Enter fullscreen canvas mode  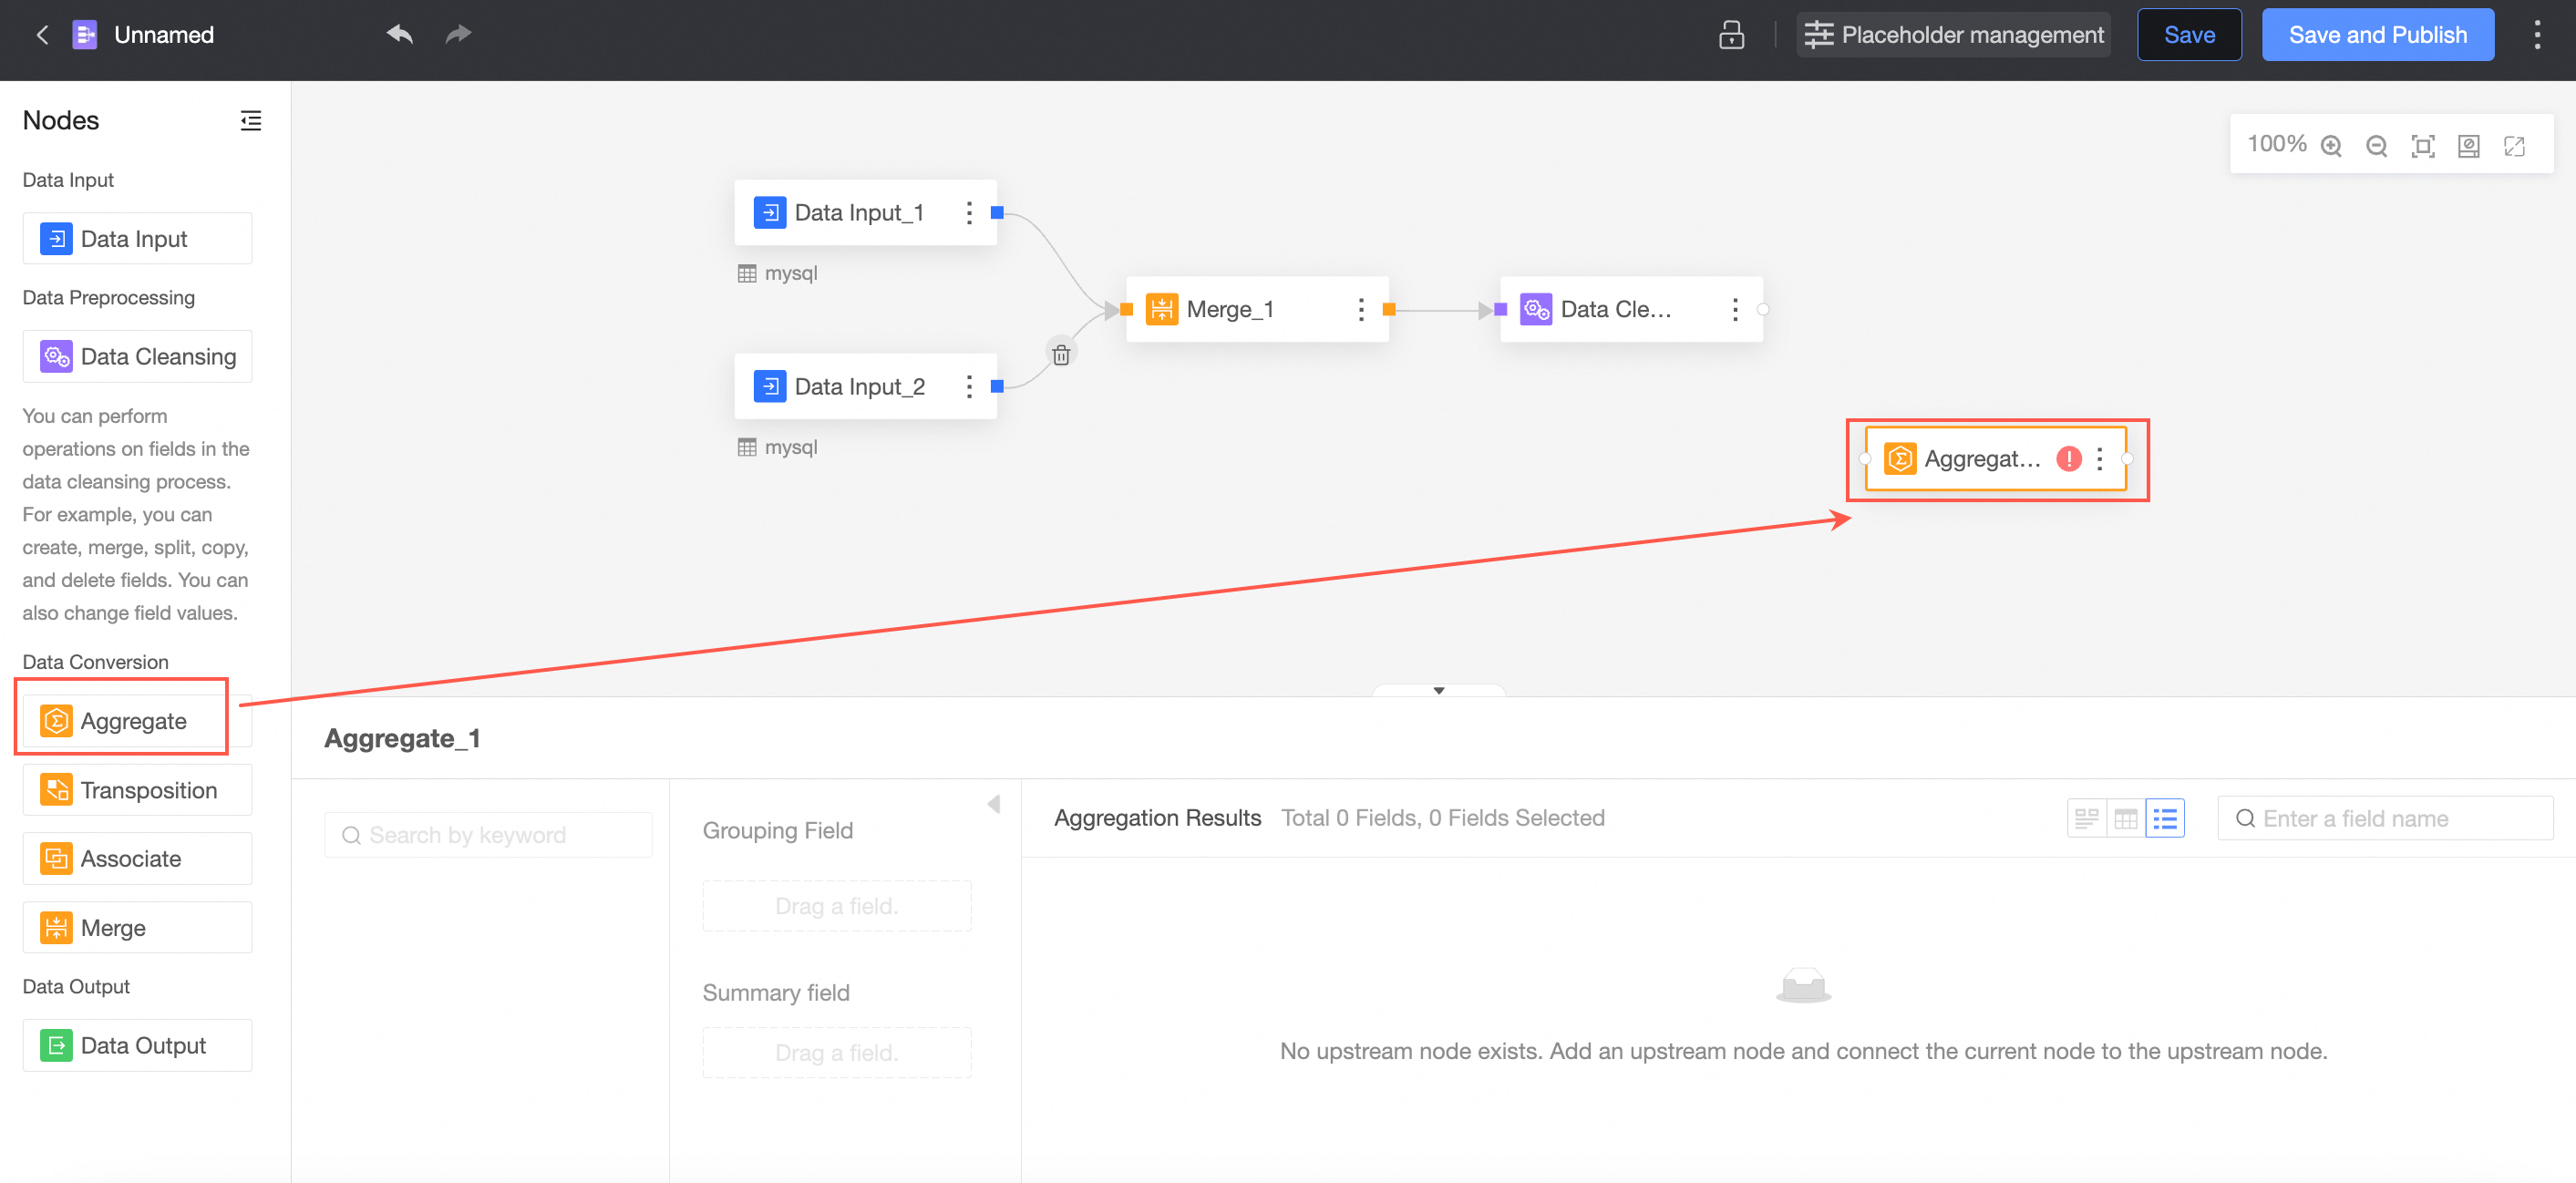click(x=2514, y=146)
